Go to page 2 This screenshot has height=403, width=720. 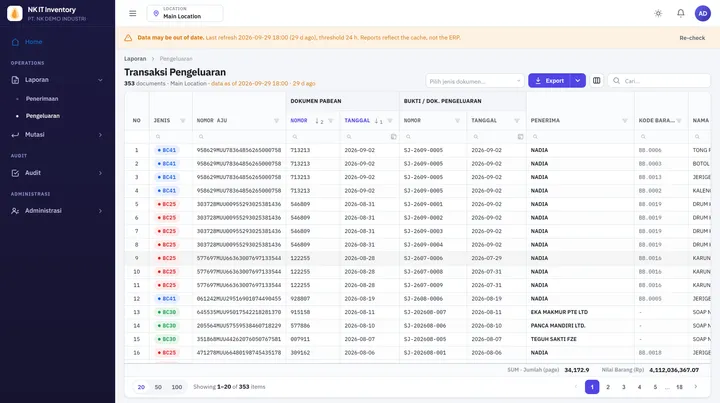pyautogui.click(x=608, y=387)
